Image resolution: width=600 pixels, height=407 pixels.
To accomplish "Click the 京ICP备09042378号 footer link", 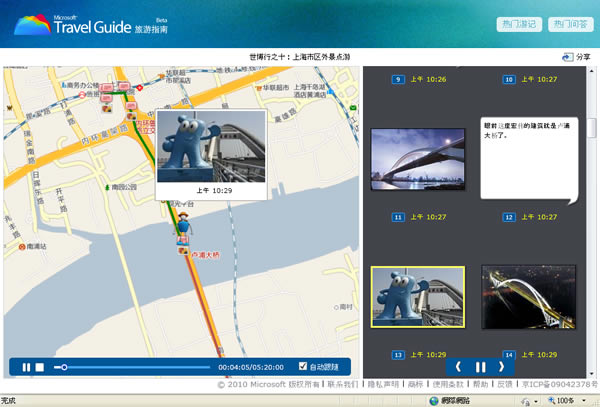I will 560,384.
